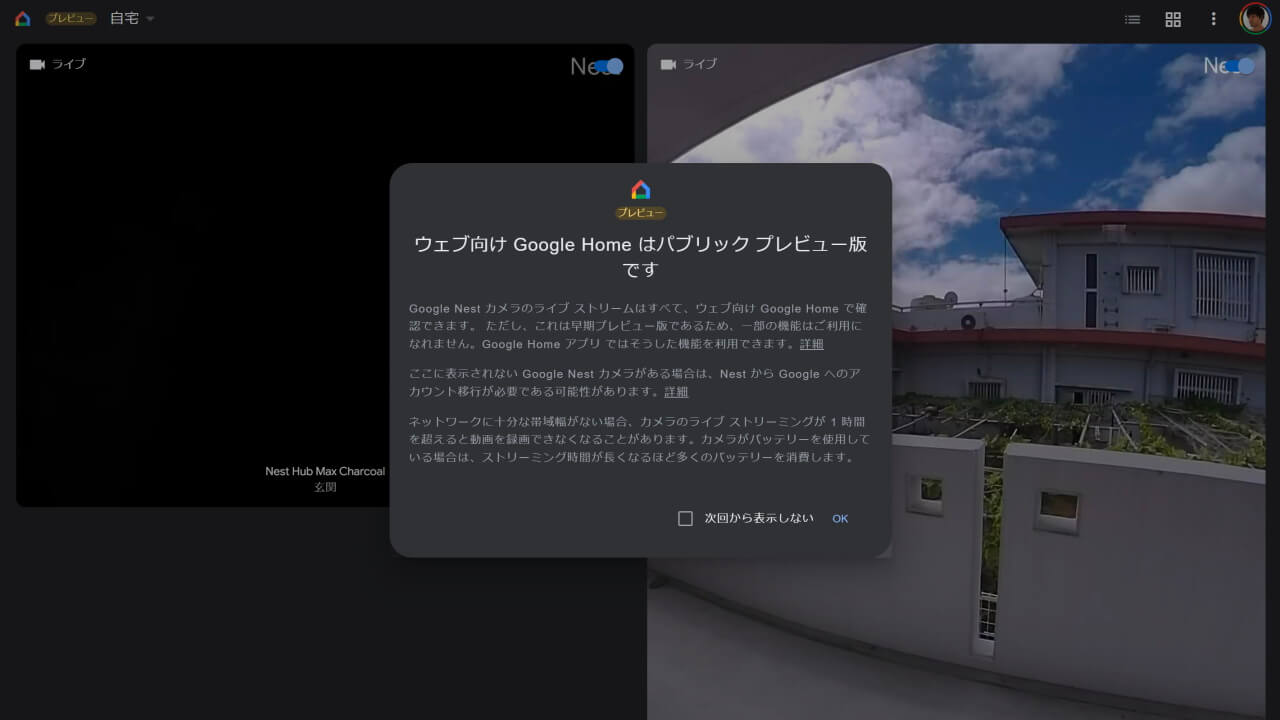Click the Google Home preview icon in dialog

coord(640,188)
